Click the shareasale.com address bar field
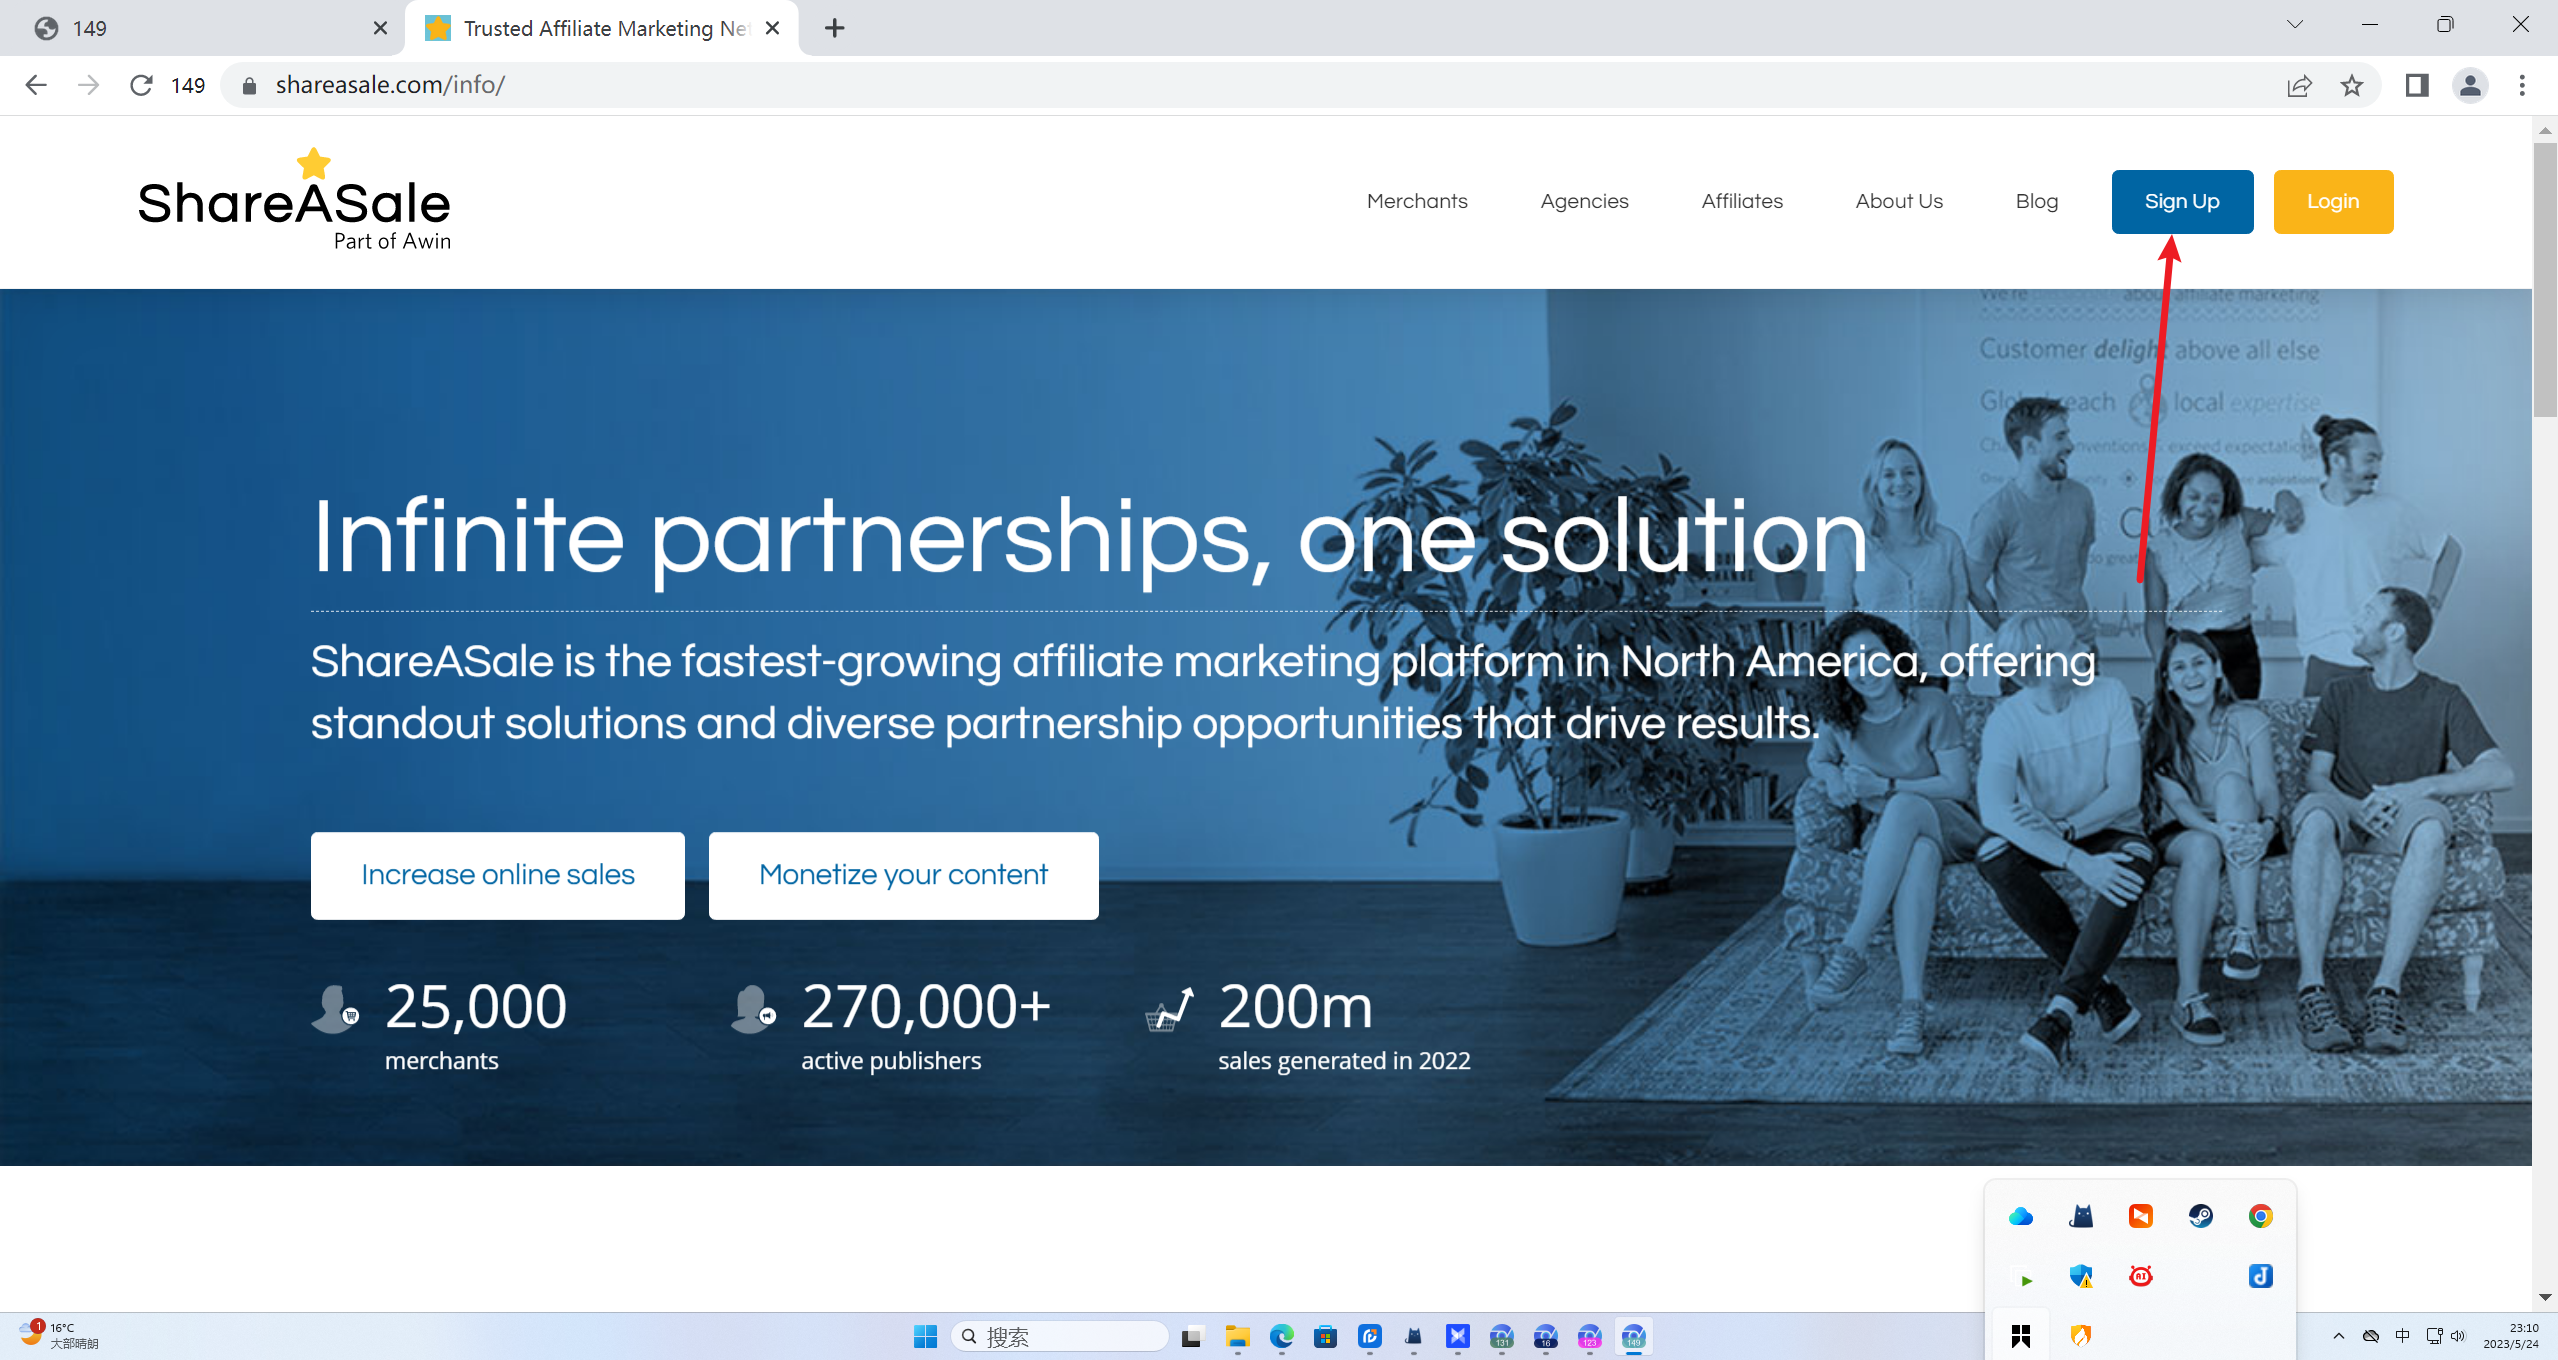Image resolution: width=2558 pixels, height=1360 pixels. pos(1200,86)
